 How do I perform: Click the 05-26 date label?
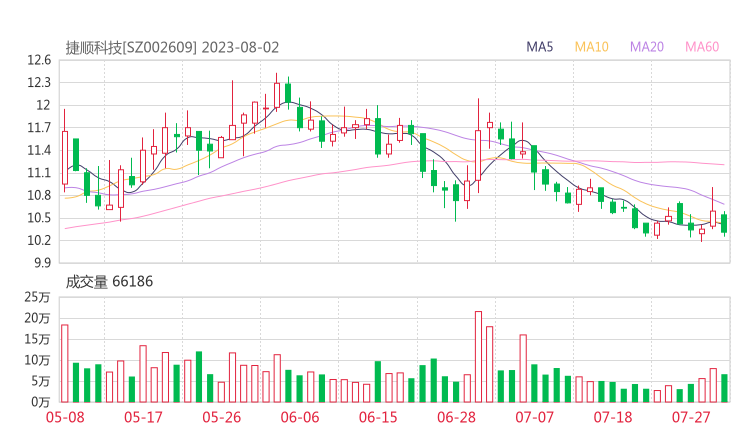(221, 417)
